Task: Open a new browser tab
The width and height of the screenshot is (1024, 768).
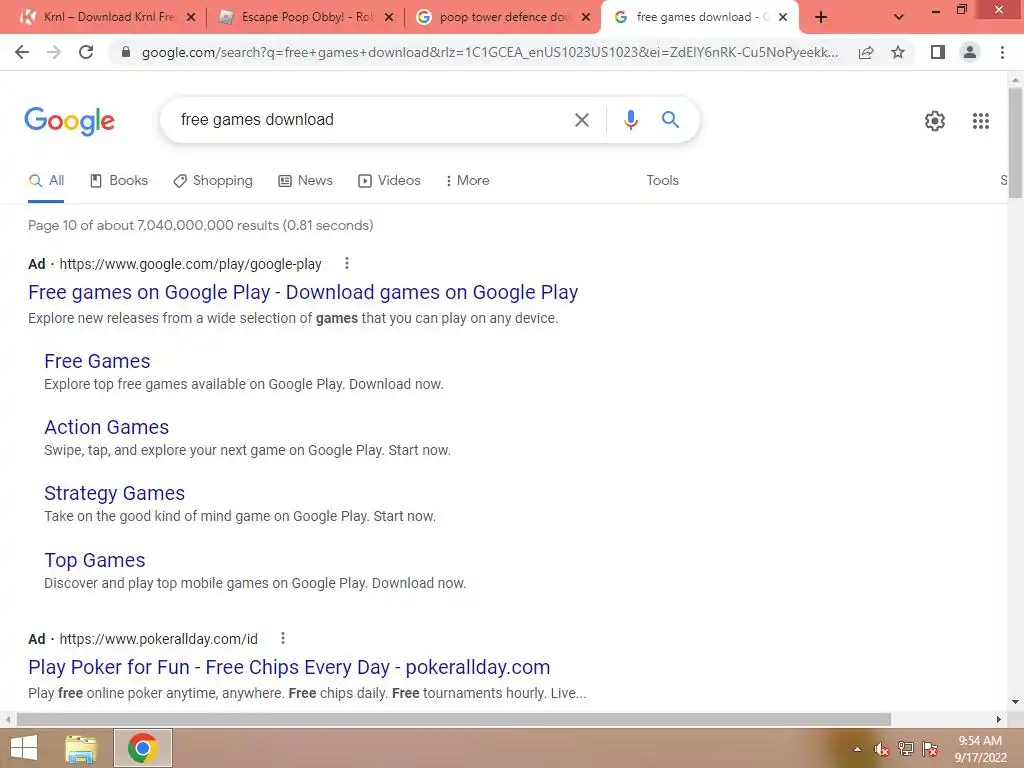Action: point(821,18)
